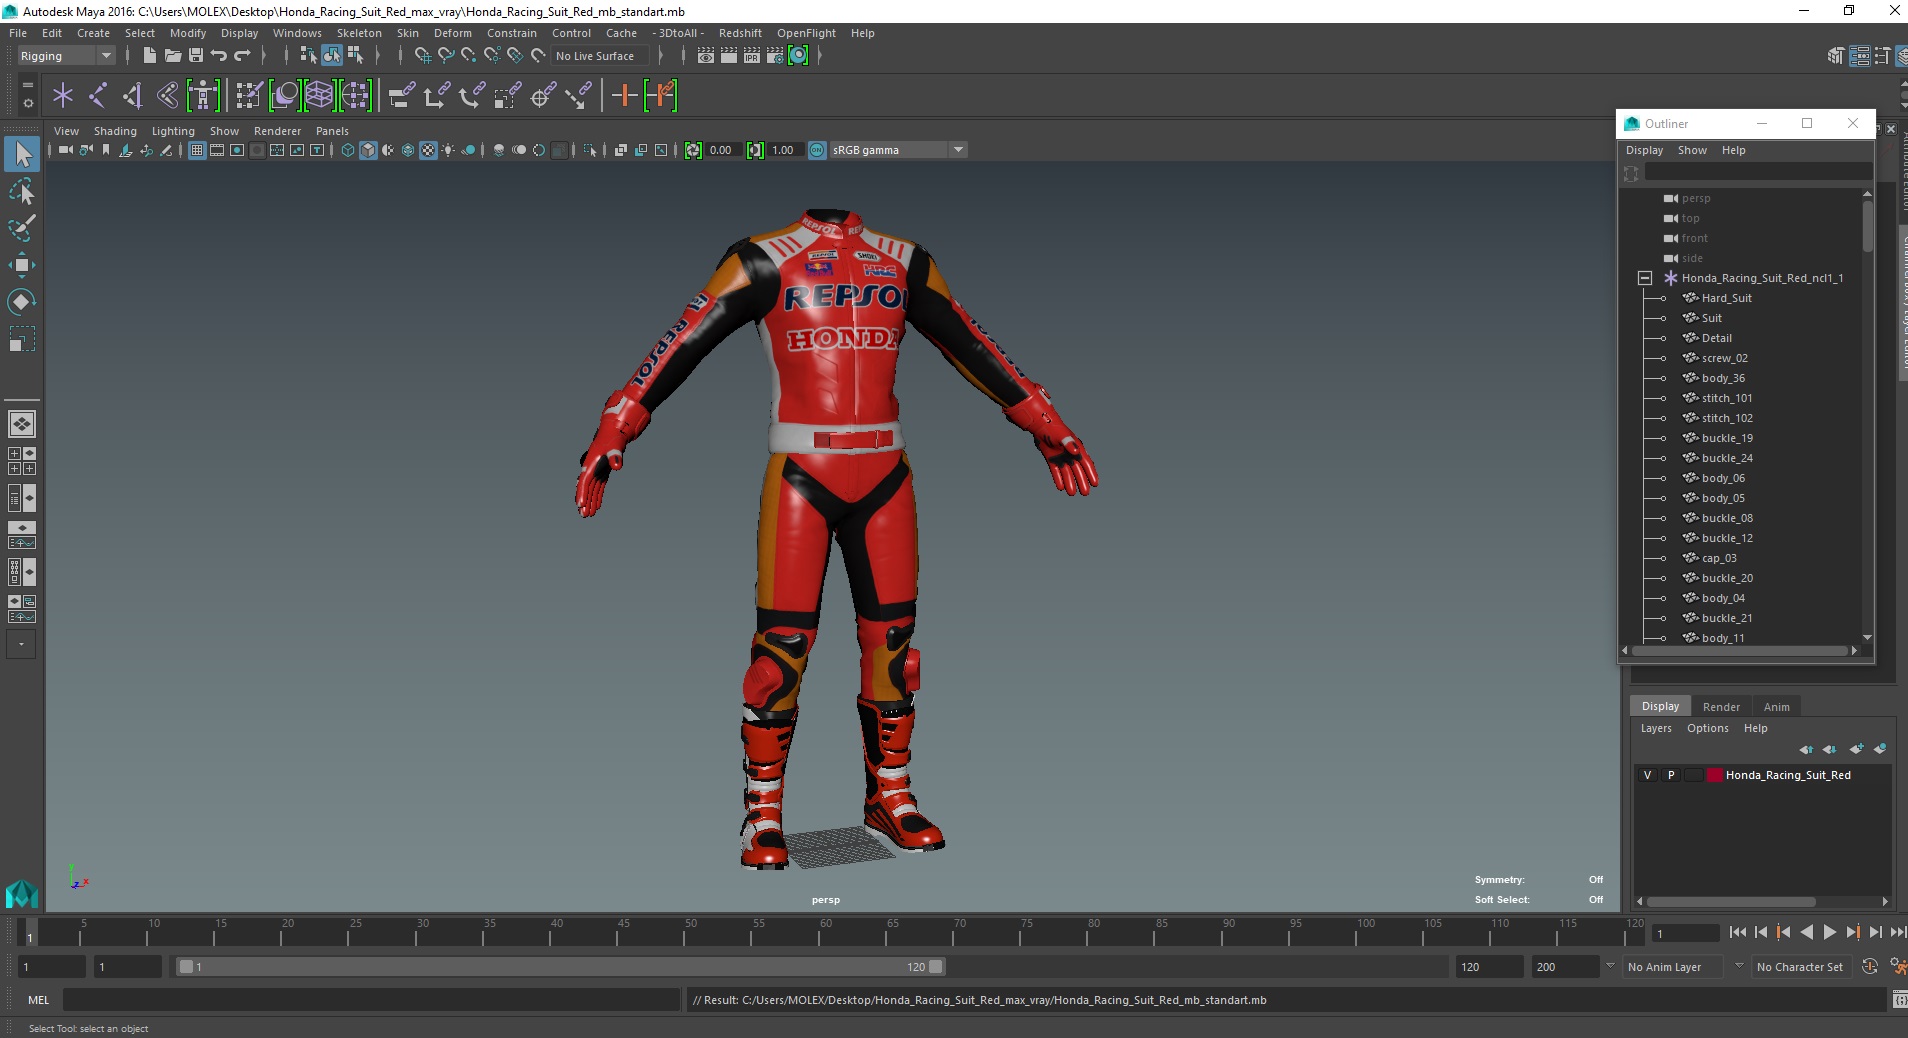
Task: Pick the Paint Selection tool
Action: pyautogui.click(x=22, y=228)
